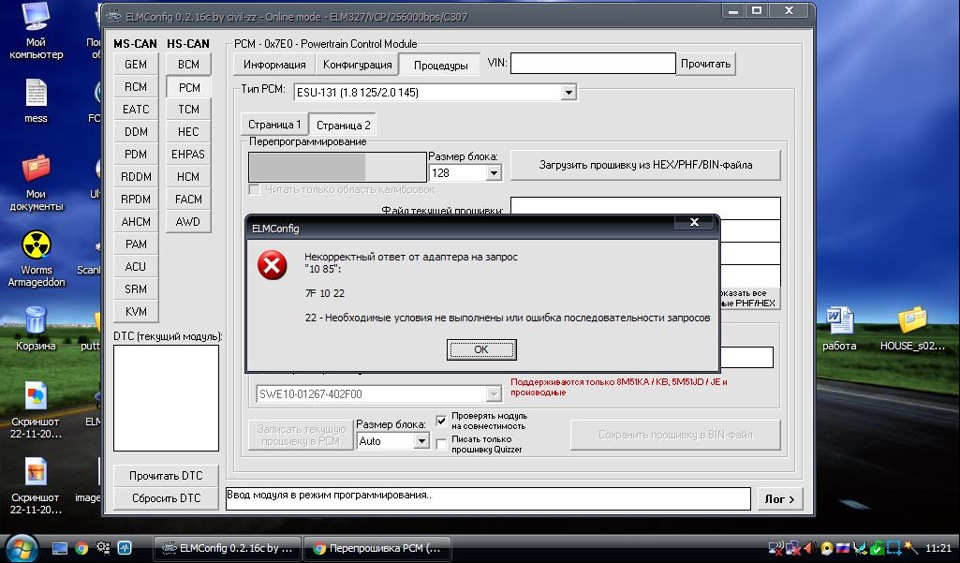Select the ACU module button
This screenshot has width=960, height=563.
pos(135,267)
